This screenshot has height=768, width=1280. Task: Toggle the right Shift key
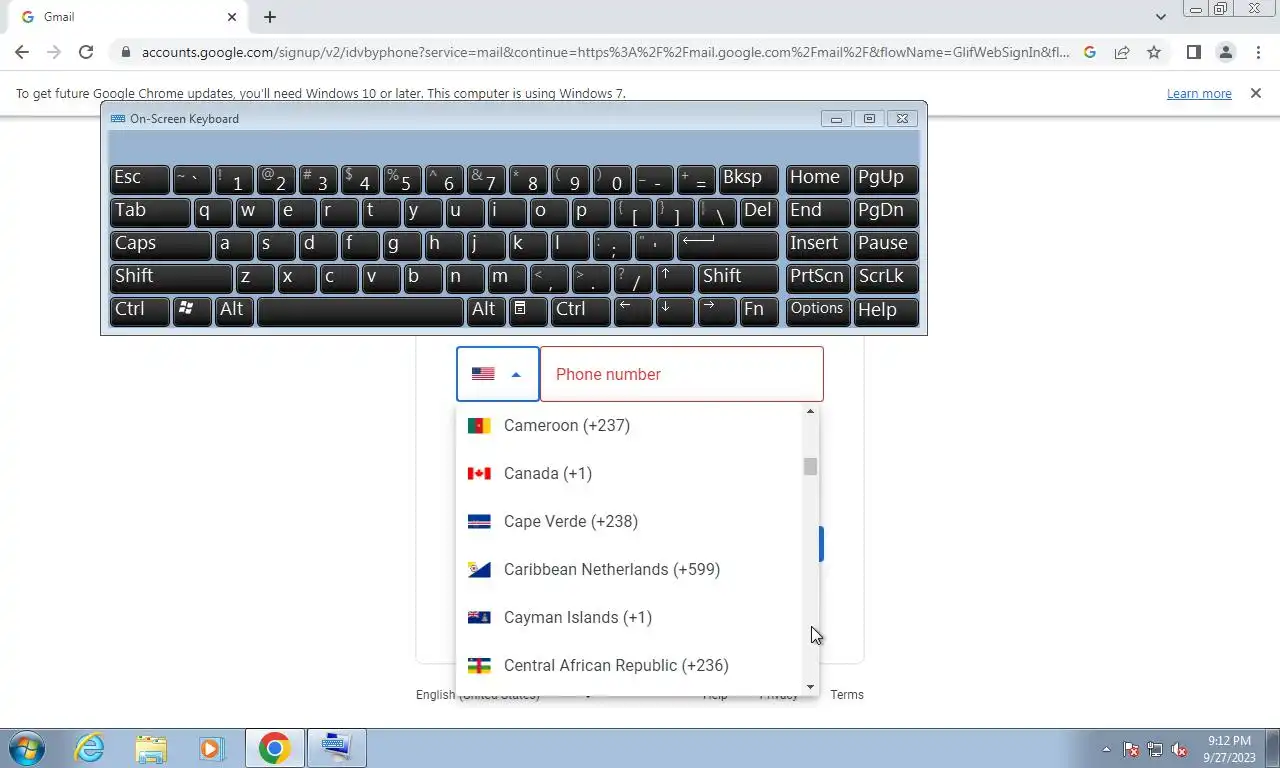[737, 277]
